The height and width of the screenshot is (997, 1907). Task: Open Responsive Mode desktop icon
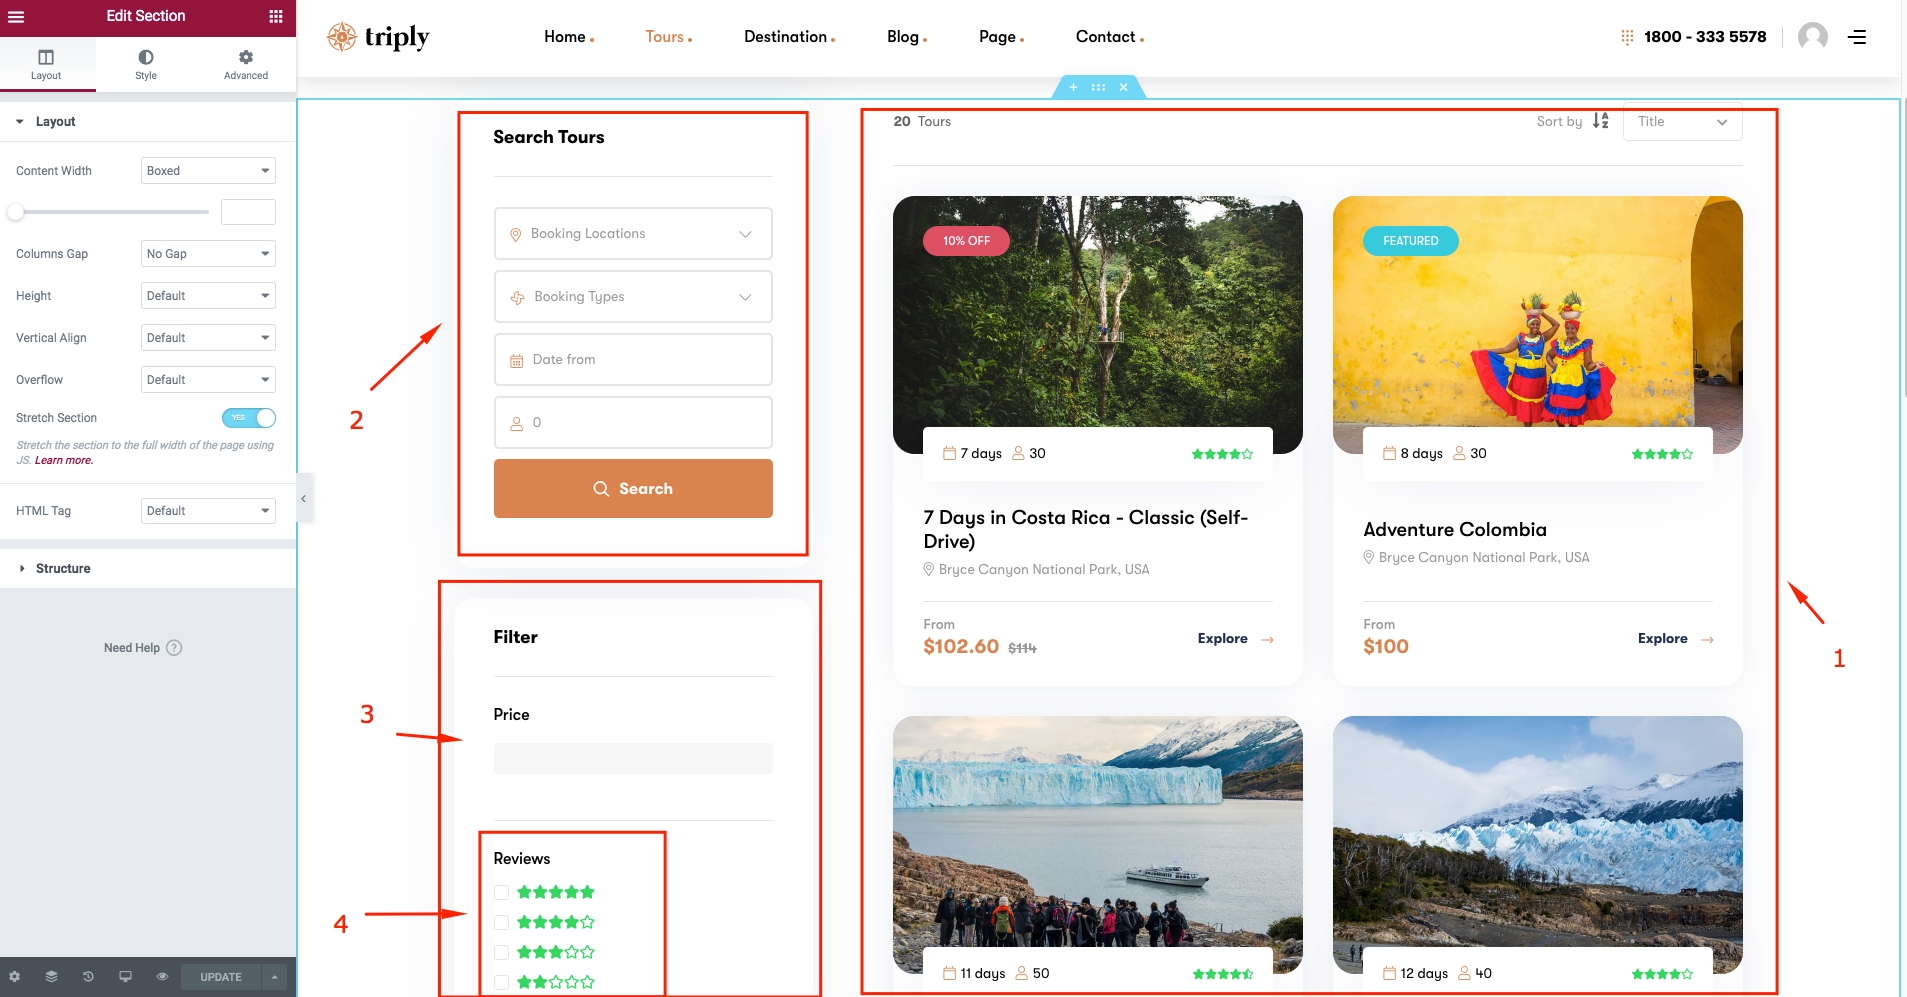click(125, 977)
